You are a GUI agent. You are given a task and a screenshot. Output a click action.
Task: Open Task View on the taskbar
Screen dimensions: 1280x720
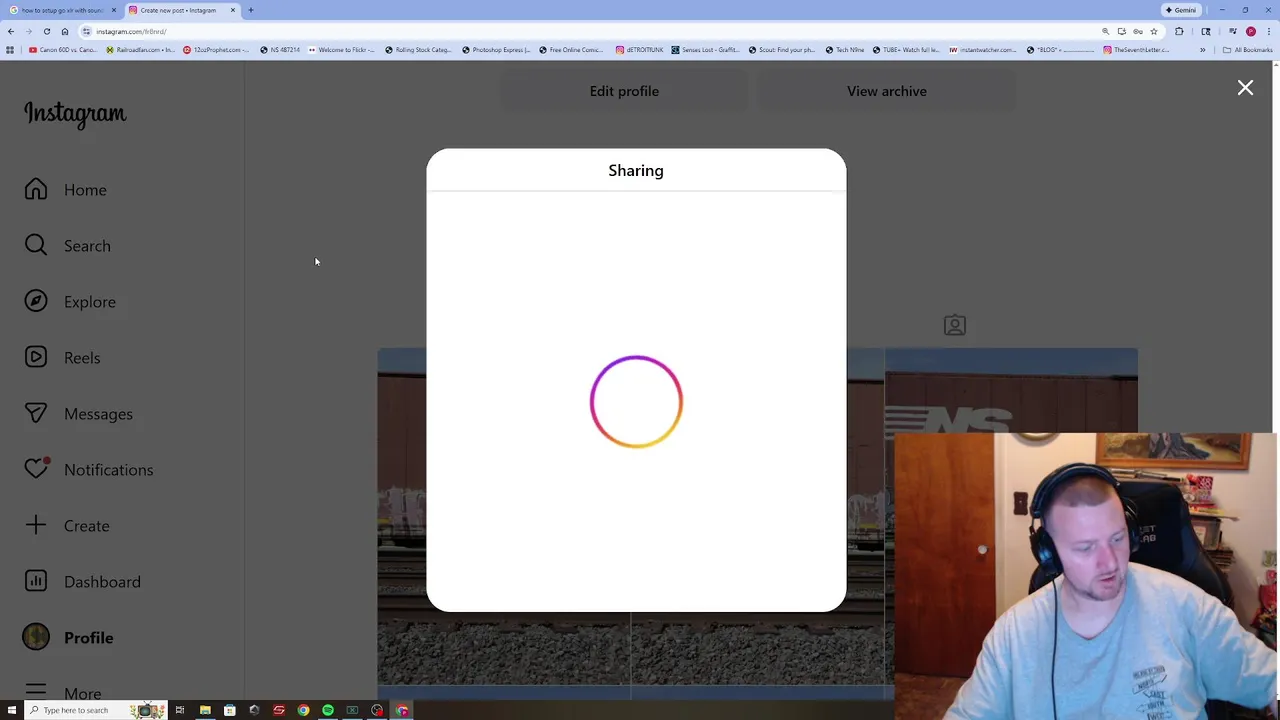pyautogui.click(x=180, y=711)
